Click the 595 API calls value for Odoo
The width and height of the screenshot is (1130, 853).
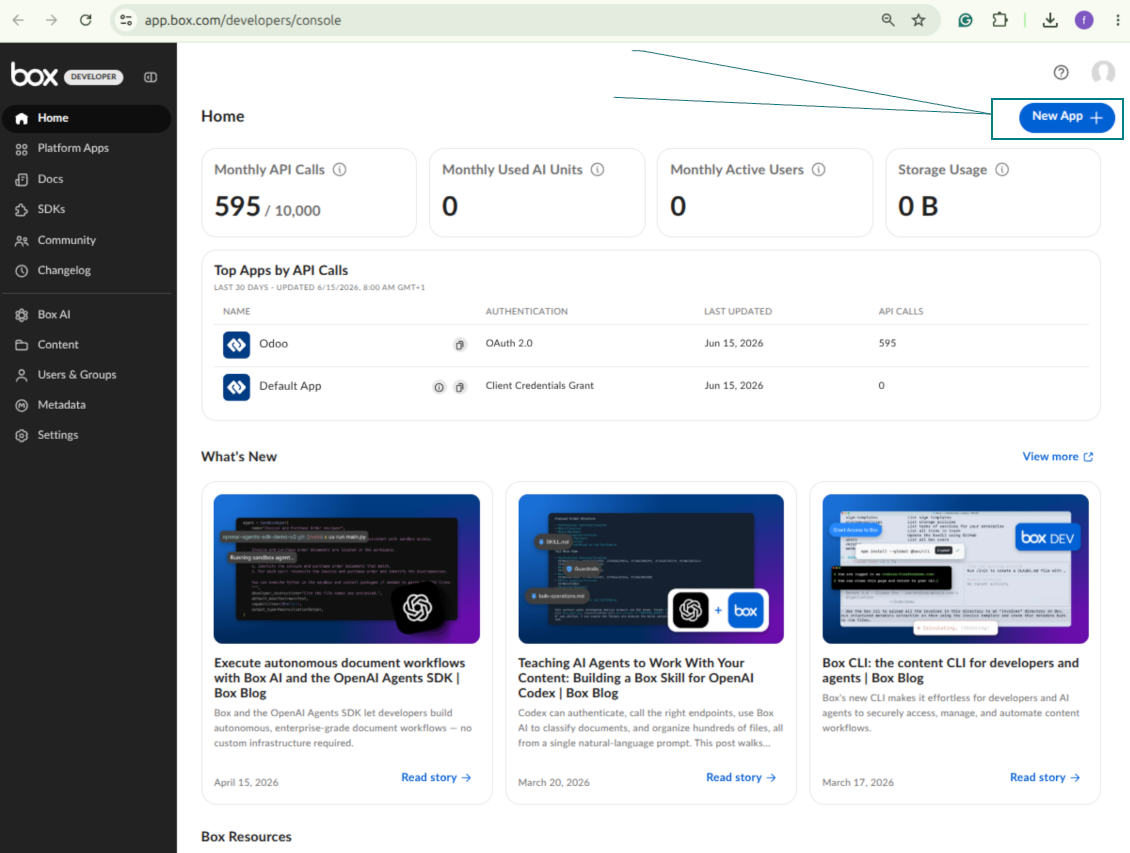click(x=887, y=344)
